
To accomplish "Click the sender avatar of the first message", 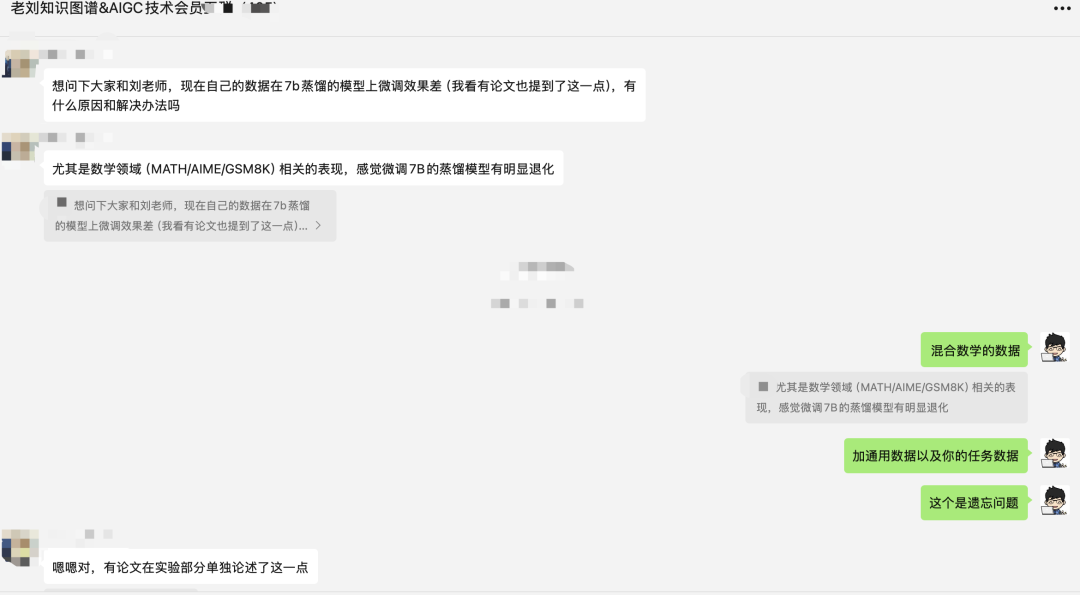I will click(19, 63).
